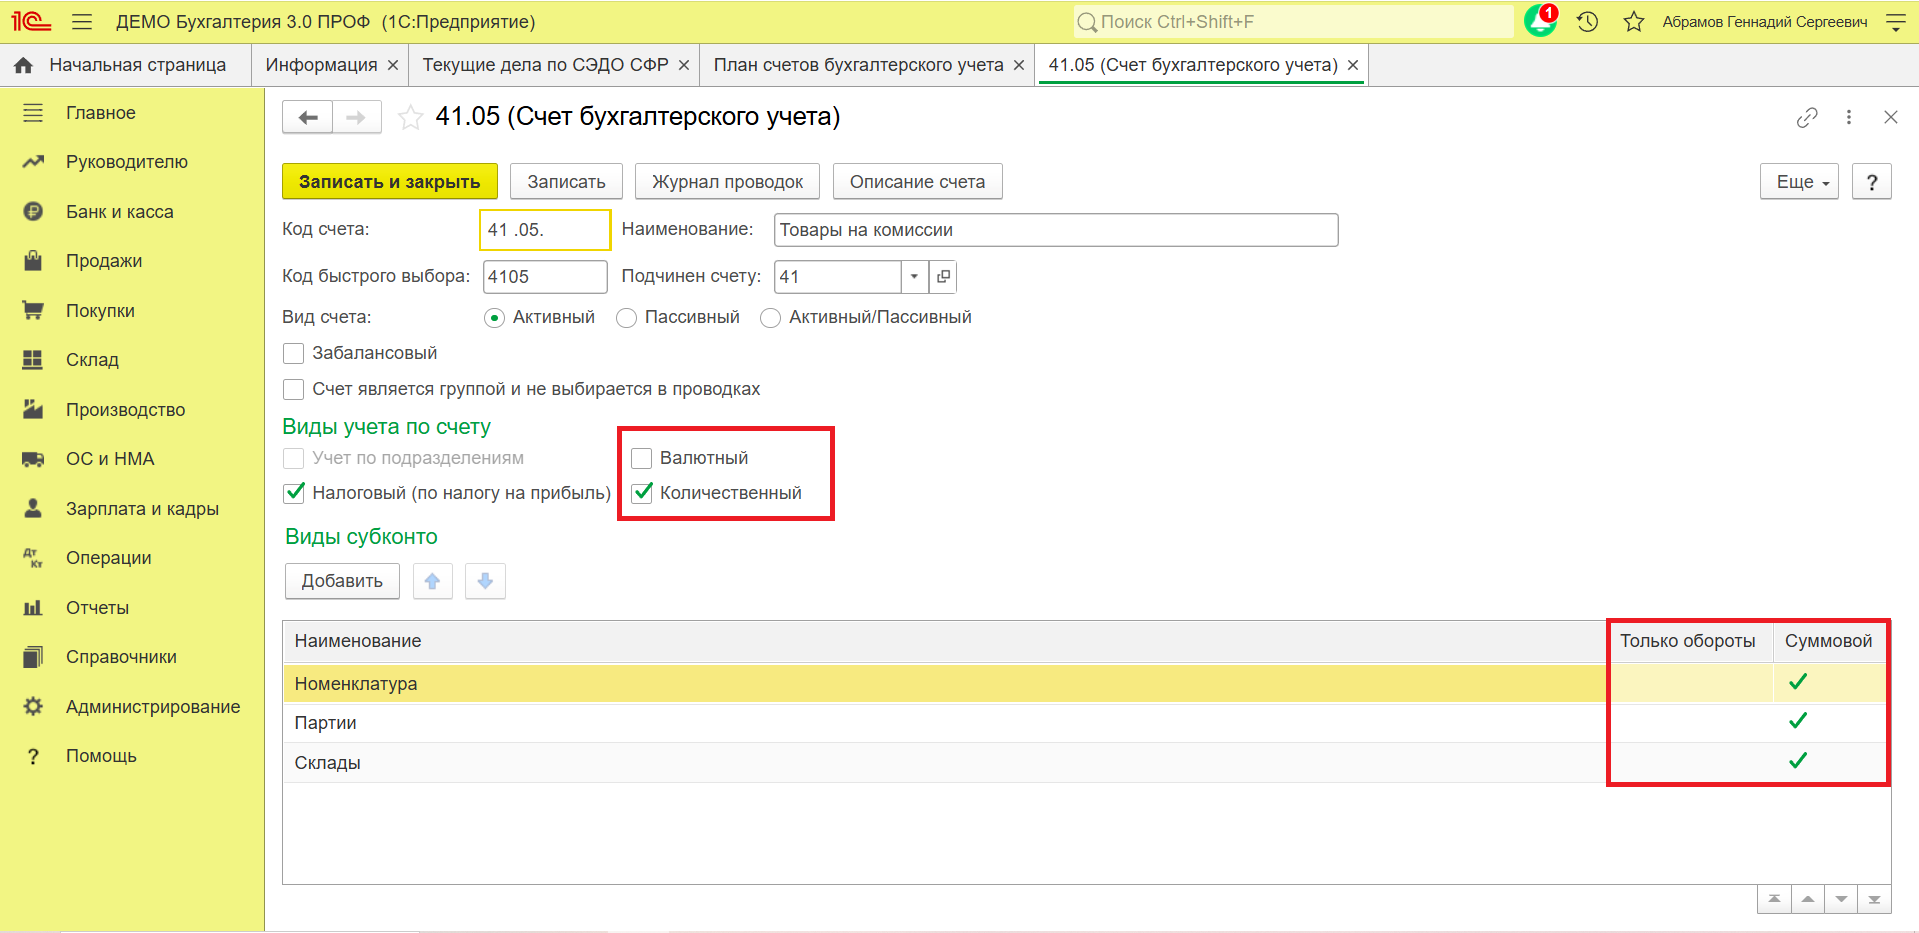Move one row down in the table

1841,899
